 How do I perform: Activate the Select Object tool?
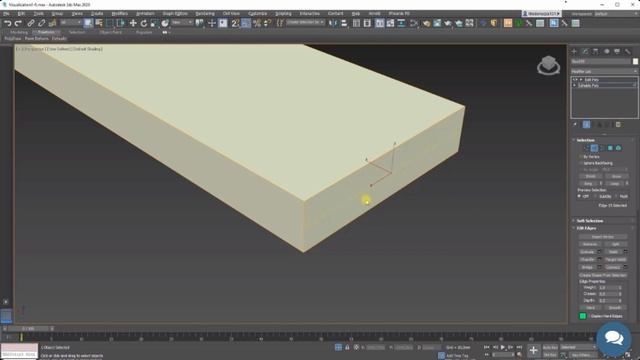point(88,23)
